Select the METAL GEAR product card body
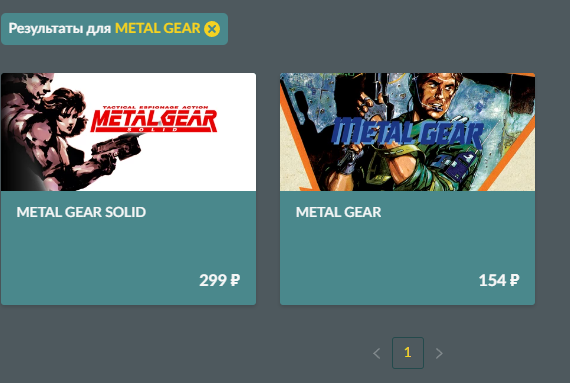This screenshot has width=570, height=383. pyautogui.click(x=407, y=248)
